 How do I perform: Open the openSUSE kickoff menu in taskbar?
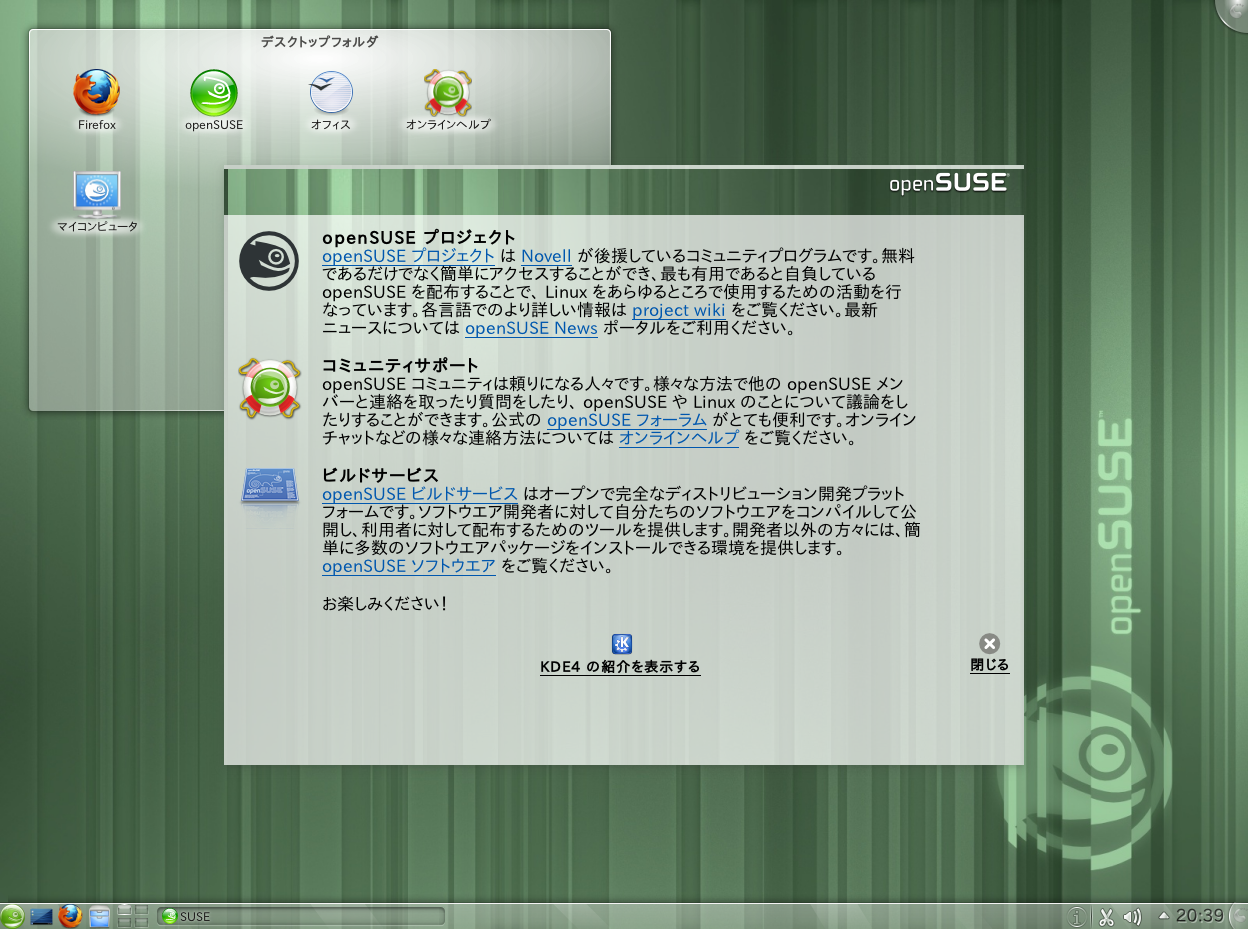click(13, 916)
